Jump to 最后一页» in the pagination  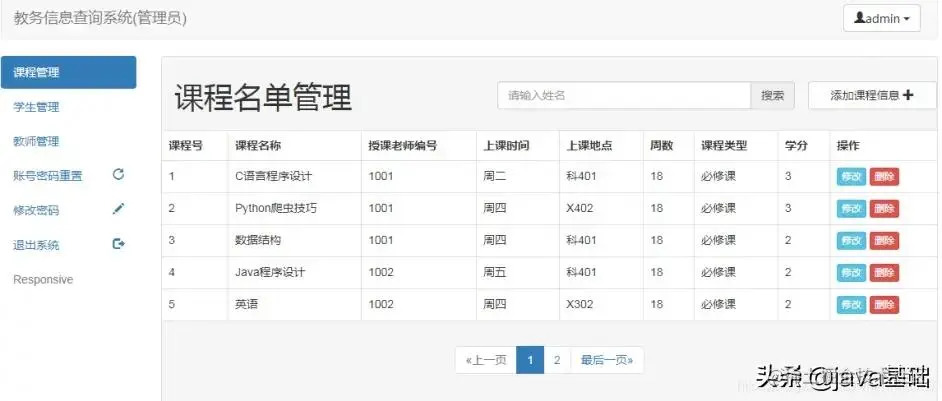(x=607, y=360)
